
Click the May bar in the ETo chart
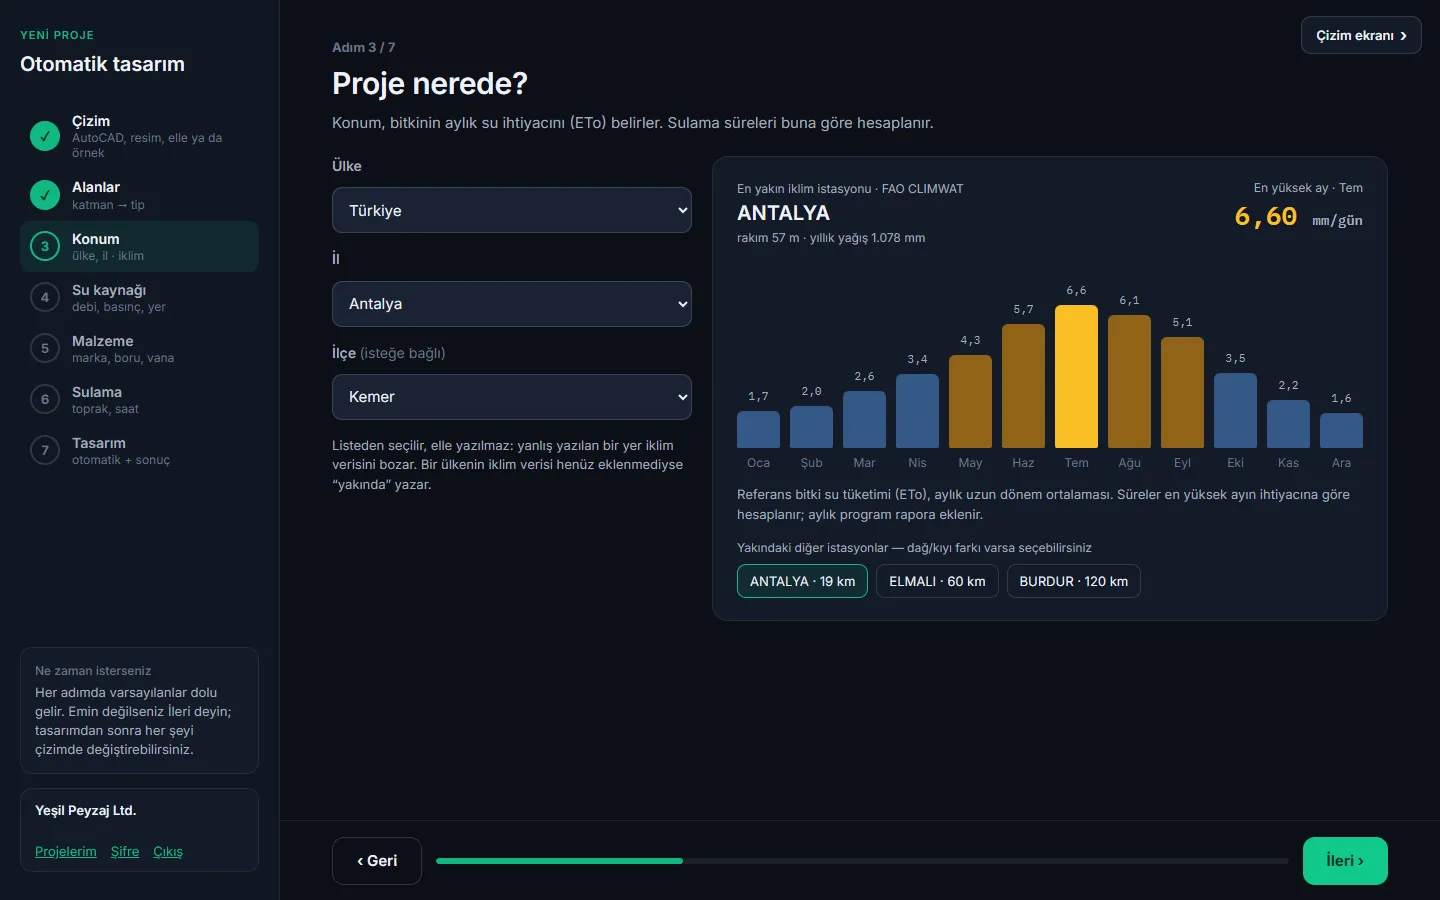970,401
